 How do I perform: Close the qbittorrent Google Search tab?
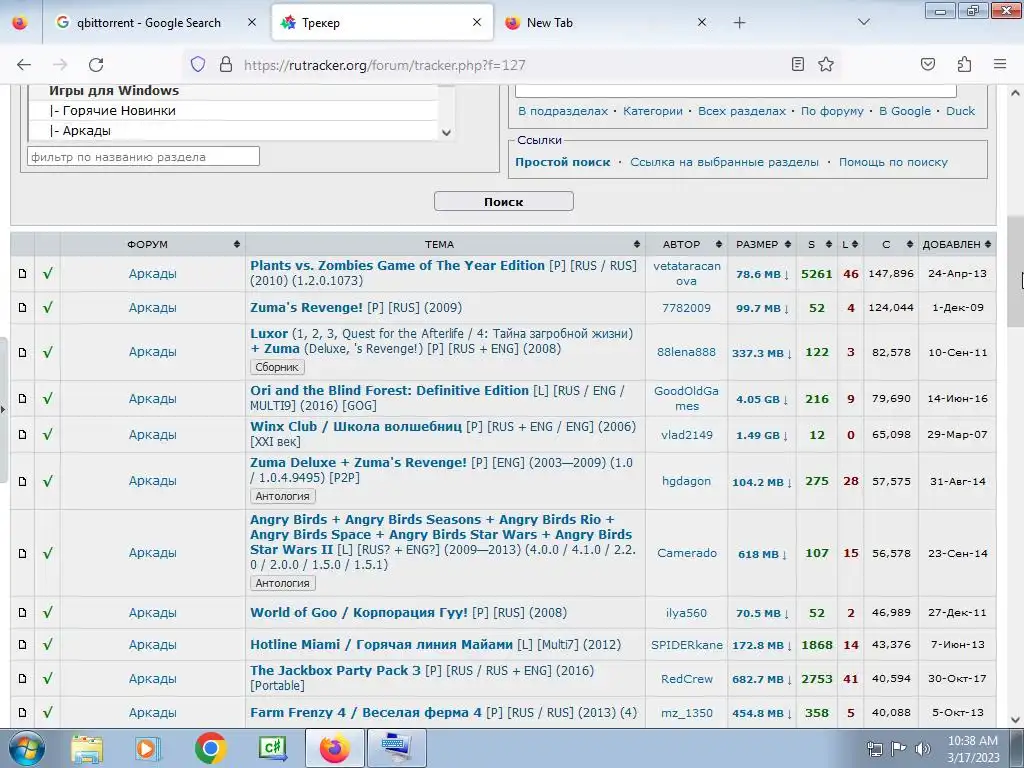pyautogui.click(x=251, y=22)
